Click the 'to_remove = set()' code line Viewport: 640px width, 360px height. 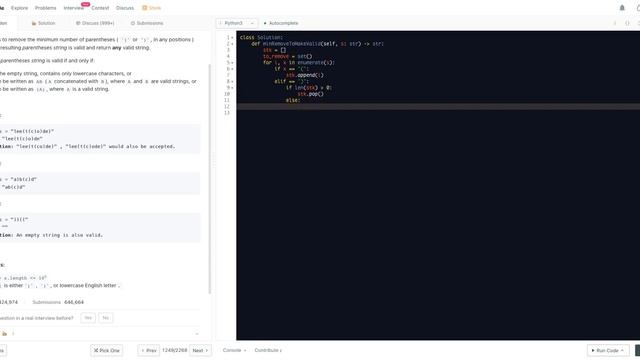(x=287, y=56)
